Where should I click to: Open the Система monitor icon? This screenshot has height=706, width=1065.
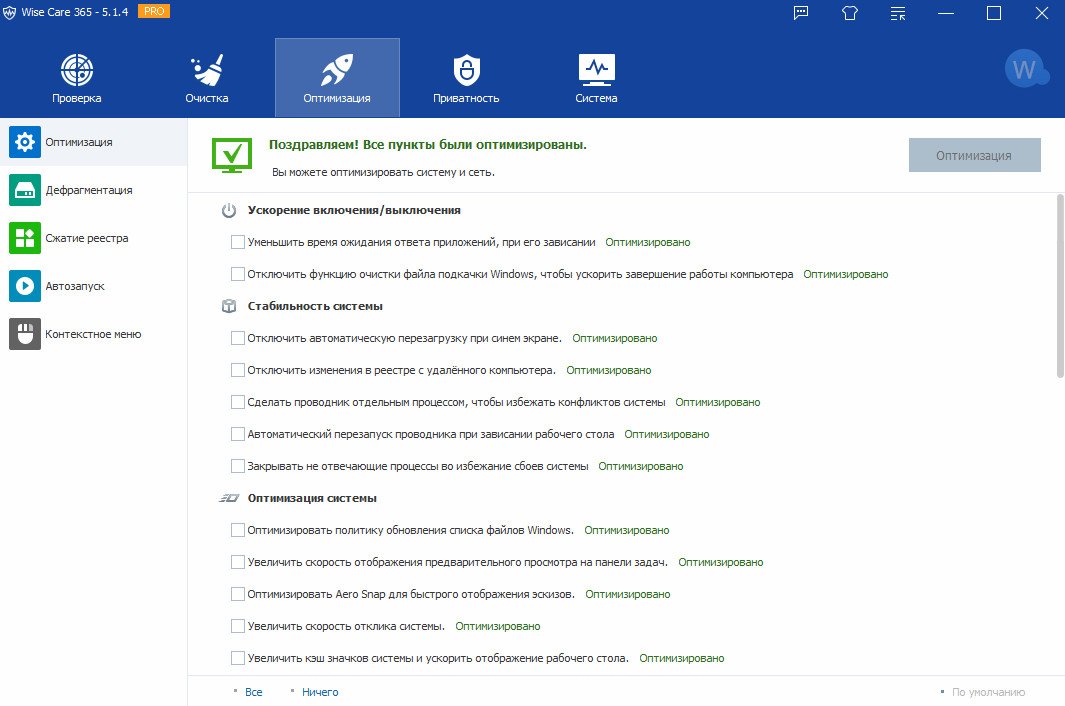[596, 70]
